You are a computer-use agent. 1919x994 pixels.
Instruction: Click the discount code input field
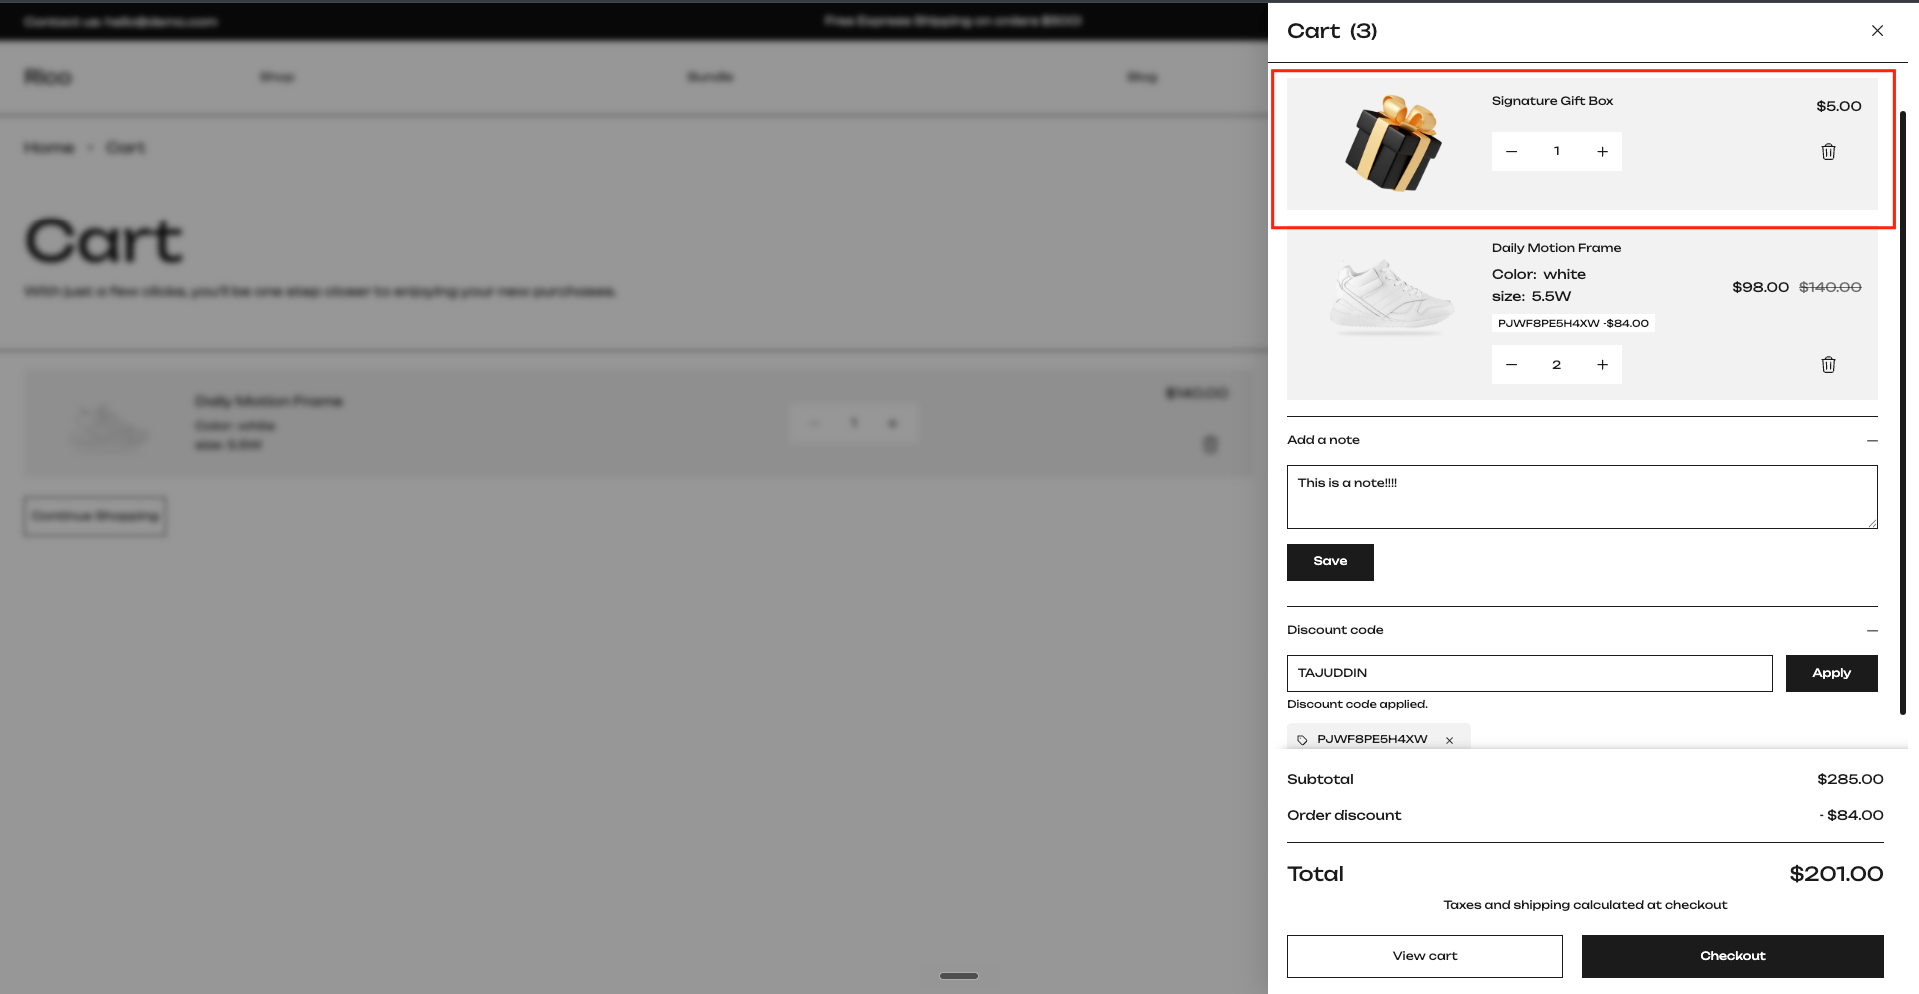pyautogui.click(x=1529, y=673)
